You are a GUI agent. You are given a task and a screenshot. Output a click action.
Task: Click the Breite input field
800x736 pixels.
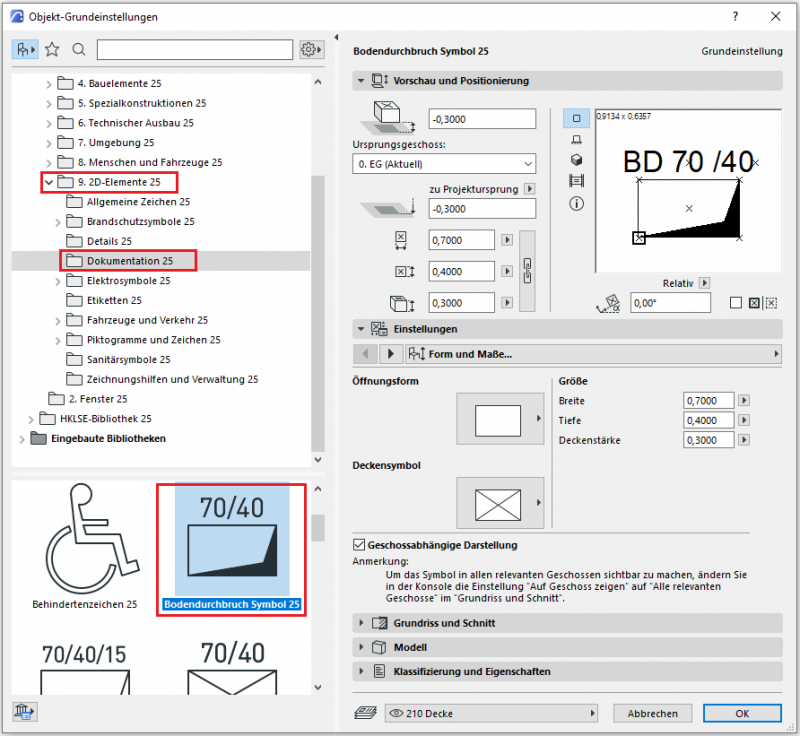707,401
